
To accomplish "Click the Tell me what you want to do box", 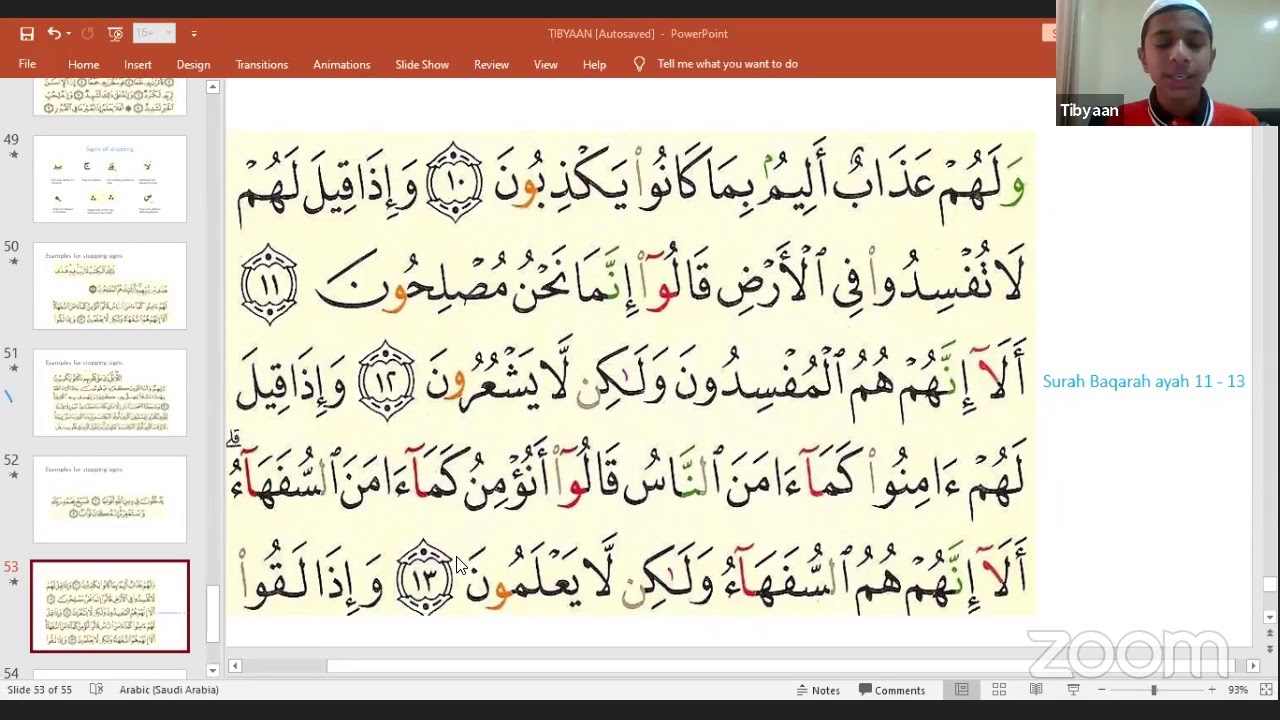I will coord(727,64).
